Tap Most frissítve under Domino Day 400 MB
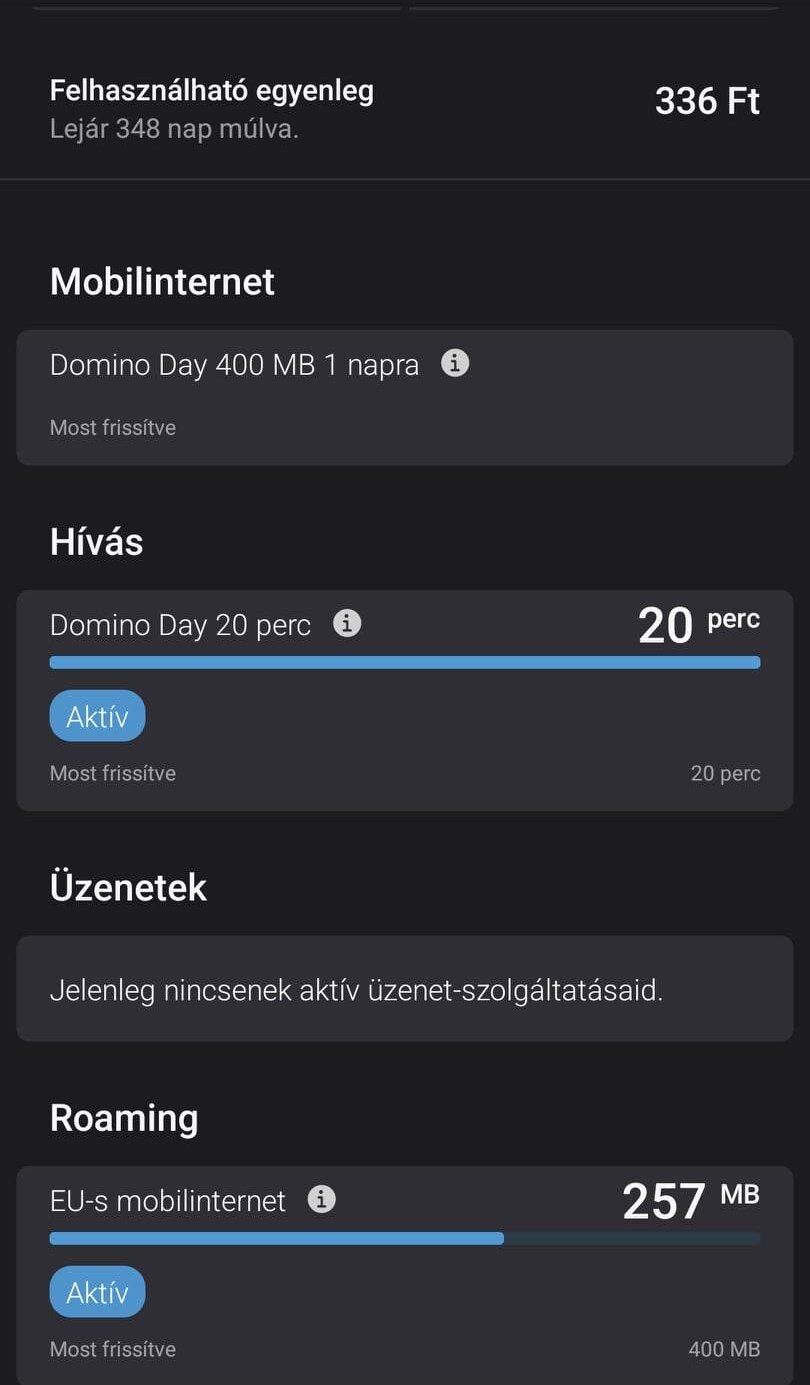Viewport: 810px width, 1385px height. [x=113, y=427]
